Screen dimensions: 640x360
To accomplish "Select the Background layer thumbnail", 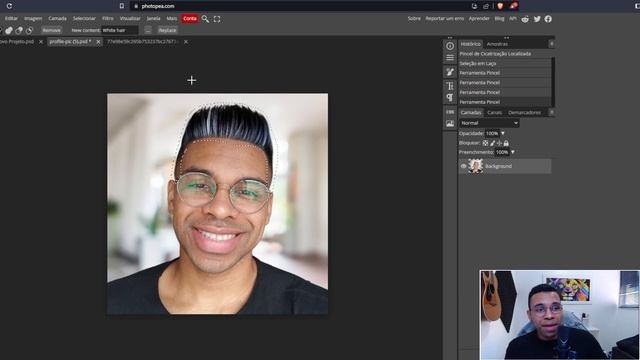I will pos(476,166).
